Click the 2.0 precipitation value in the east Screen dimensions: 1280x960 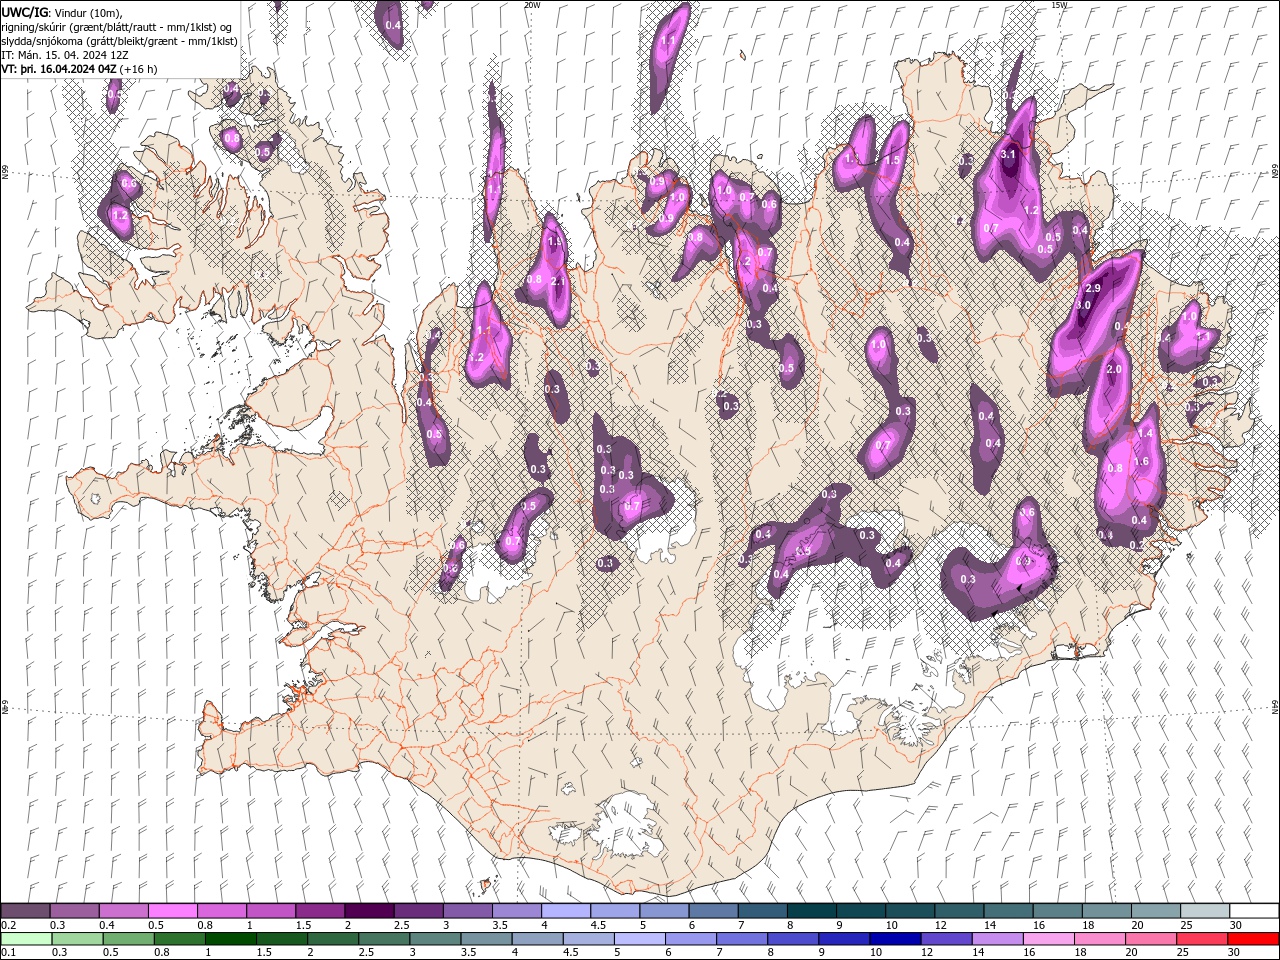coord(1115,369)
